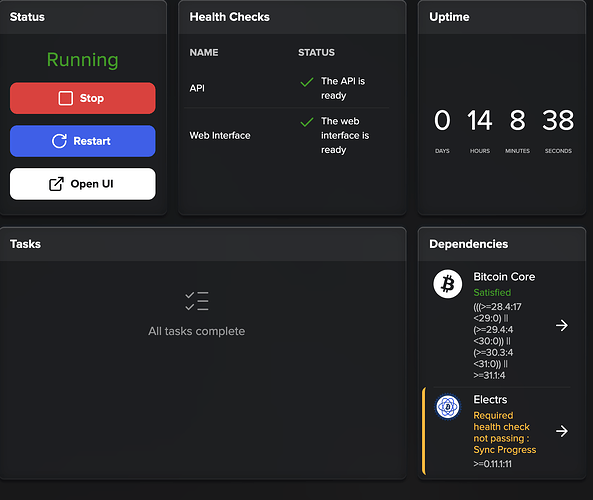Click the circular arrow icon in Restart

point(59,141)
